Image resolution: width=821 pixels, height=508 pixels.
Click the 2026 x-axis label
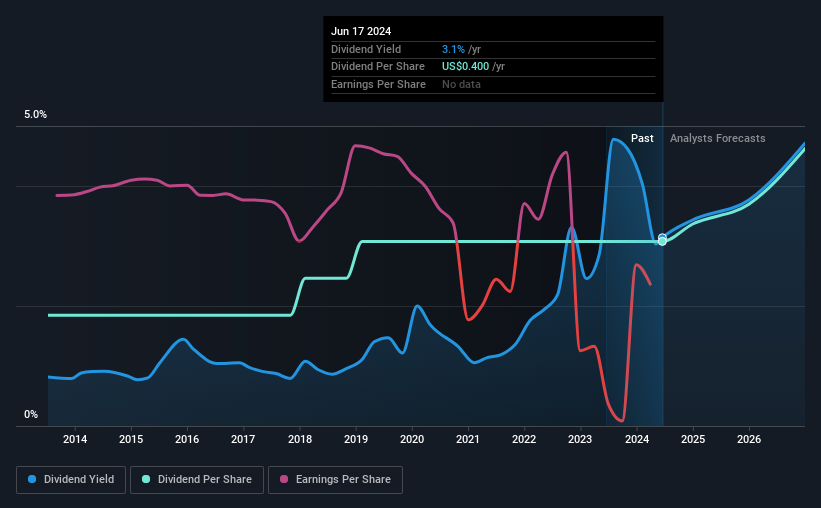(x=749, y=439)
